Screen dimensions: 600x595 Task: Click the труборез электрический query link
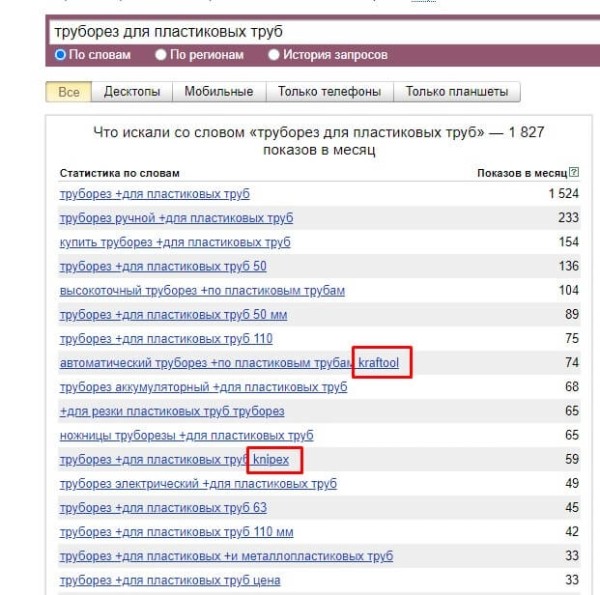tap(198, 484)
